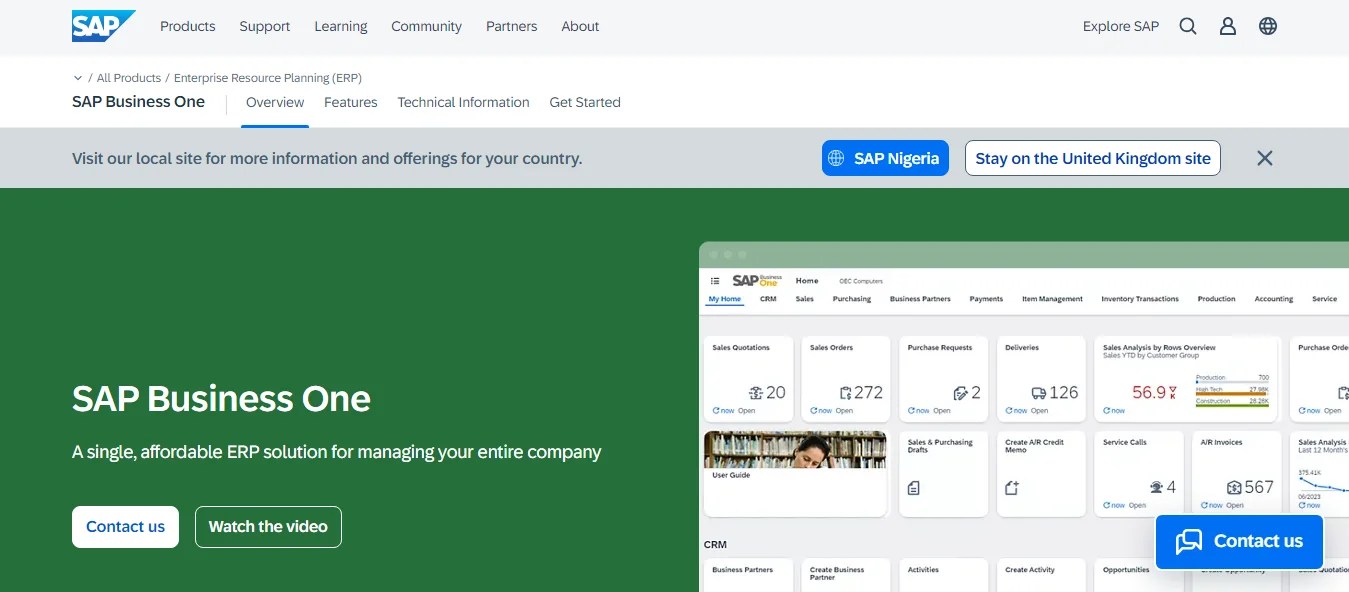The height and width of the screenshot is (592, 1349).
Task: Open the search magnifier icon
Action: [x=1188, y=27]
